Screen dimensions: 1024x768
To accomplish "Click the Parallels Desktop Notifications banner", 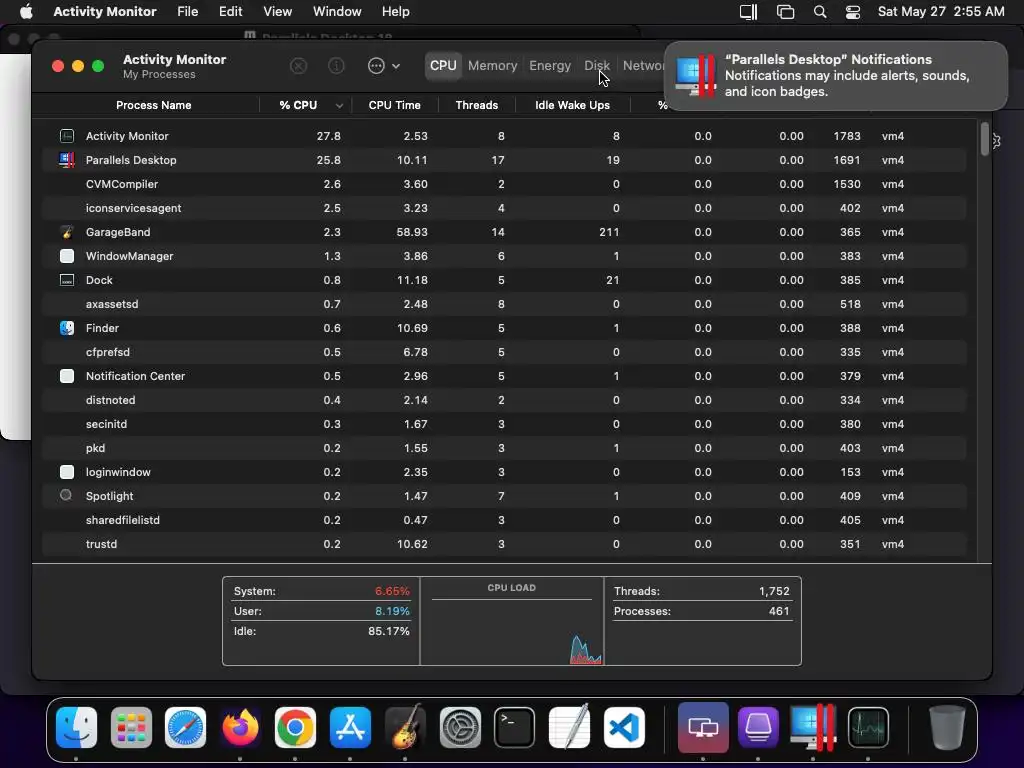I will point(836,76).
